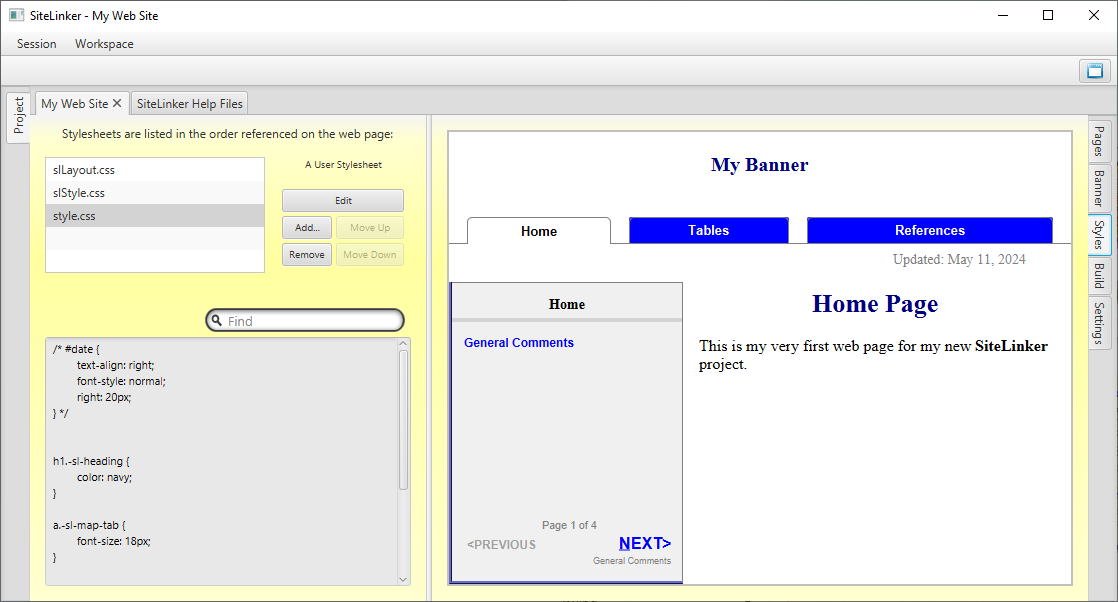
Task: Click the Tables tab in the preview
Action: (x=708, y=231)
